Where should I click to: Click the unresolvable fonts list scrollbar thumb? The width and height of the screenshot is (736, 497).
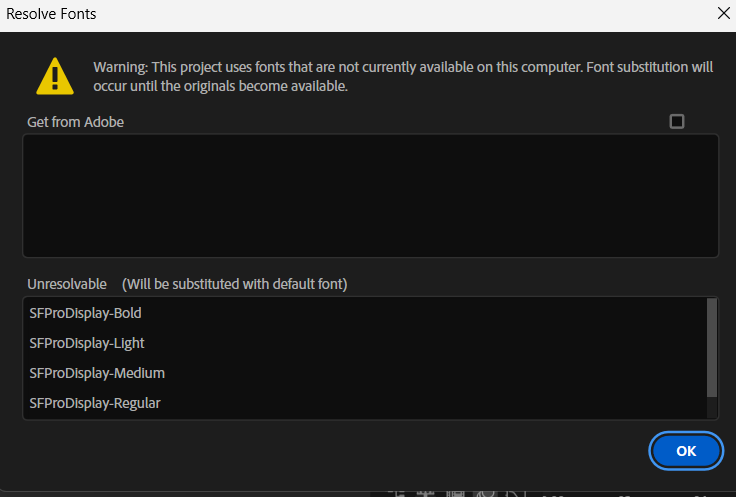pyautogui.click(x=712, y=345)
